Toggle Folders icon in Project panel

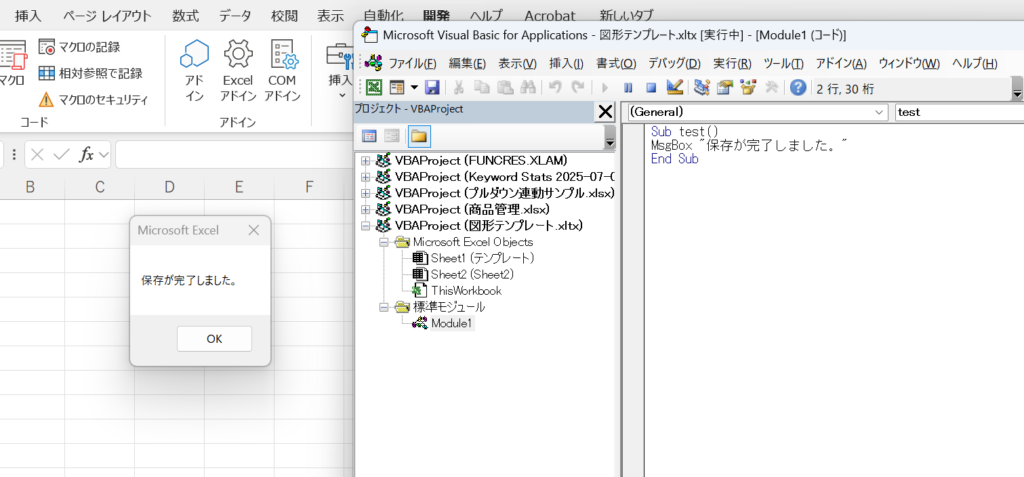[419, 136]
